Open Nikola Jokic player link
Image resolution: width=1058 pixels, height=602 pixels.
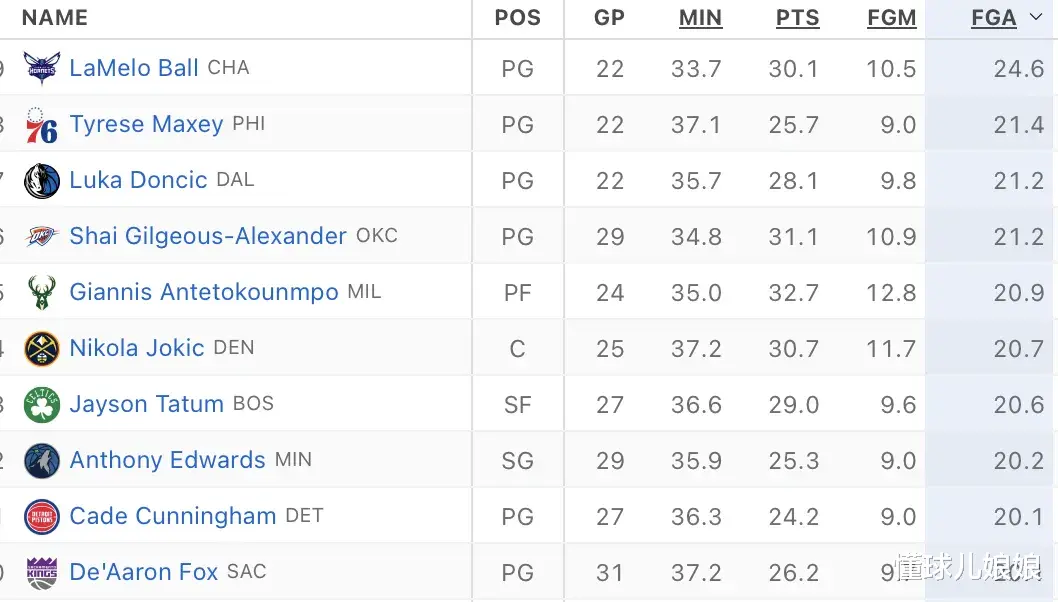click(137, 348)
